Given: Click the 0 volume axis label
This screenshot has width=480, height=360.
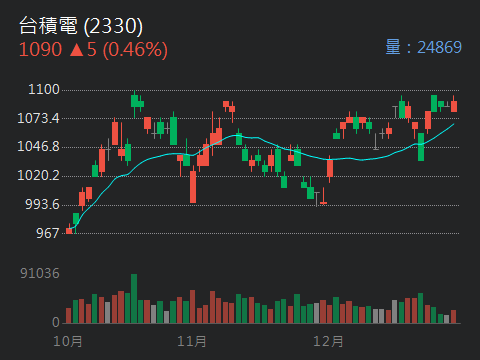Looking at the screenshot, I should (x=56, y=322).
